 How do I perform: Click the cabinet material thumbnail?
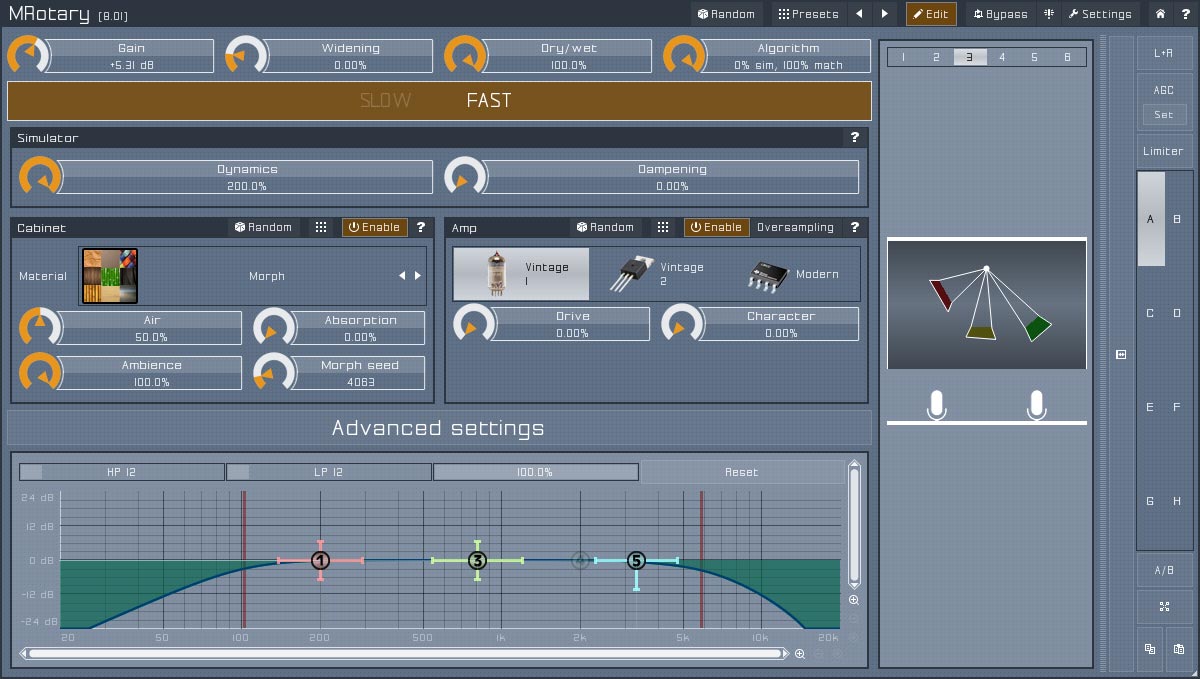click(109, 276)
